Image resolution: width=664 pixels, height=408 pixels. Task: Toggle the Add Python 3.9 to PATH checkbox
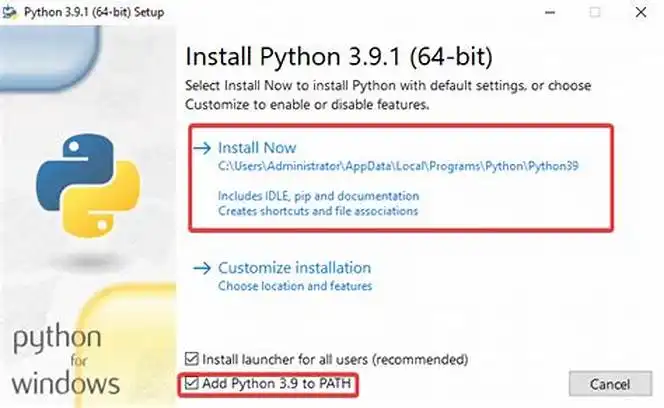pyautogui.click(x=191, y=383)
